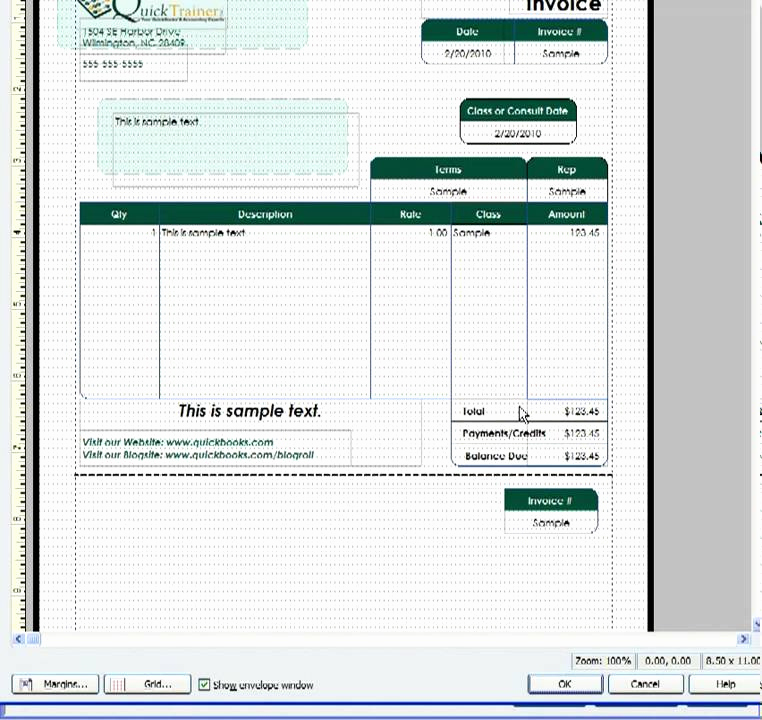This screenshot has width=762, height=720.
Task: Select bold italic 'This is sample text.'
Action: point(250,411)
